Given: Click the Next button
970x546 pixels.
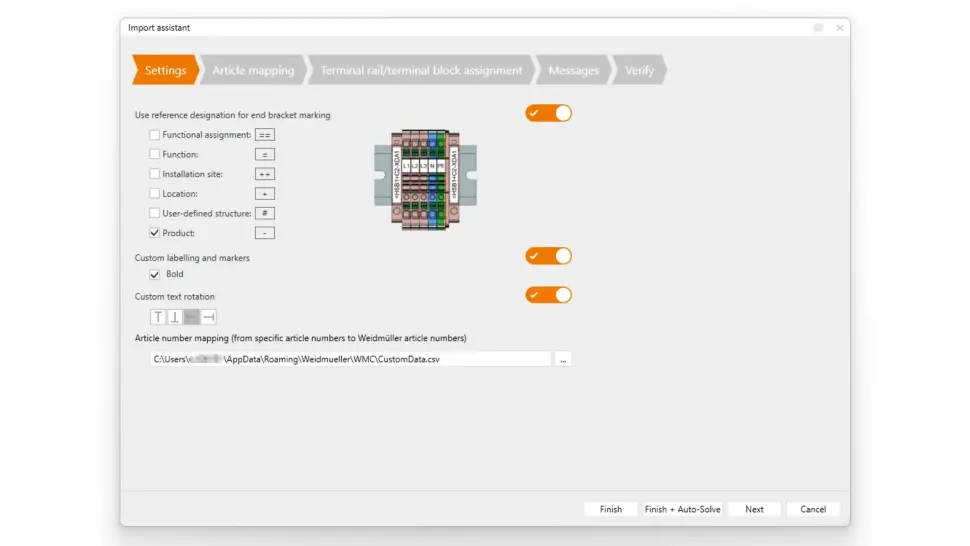Looking at the screenshot, I should click(x=754, y=509).
